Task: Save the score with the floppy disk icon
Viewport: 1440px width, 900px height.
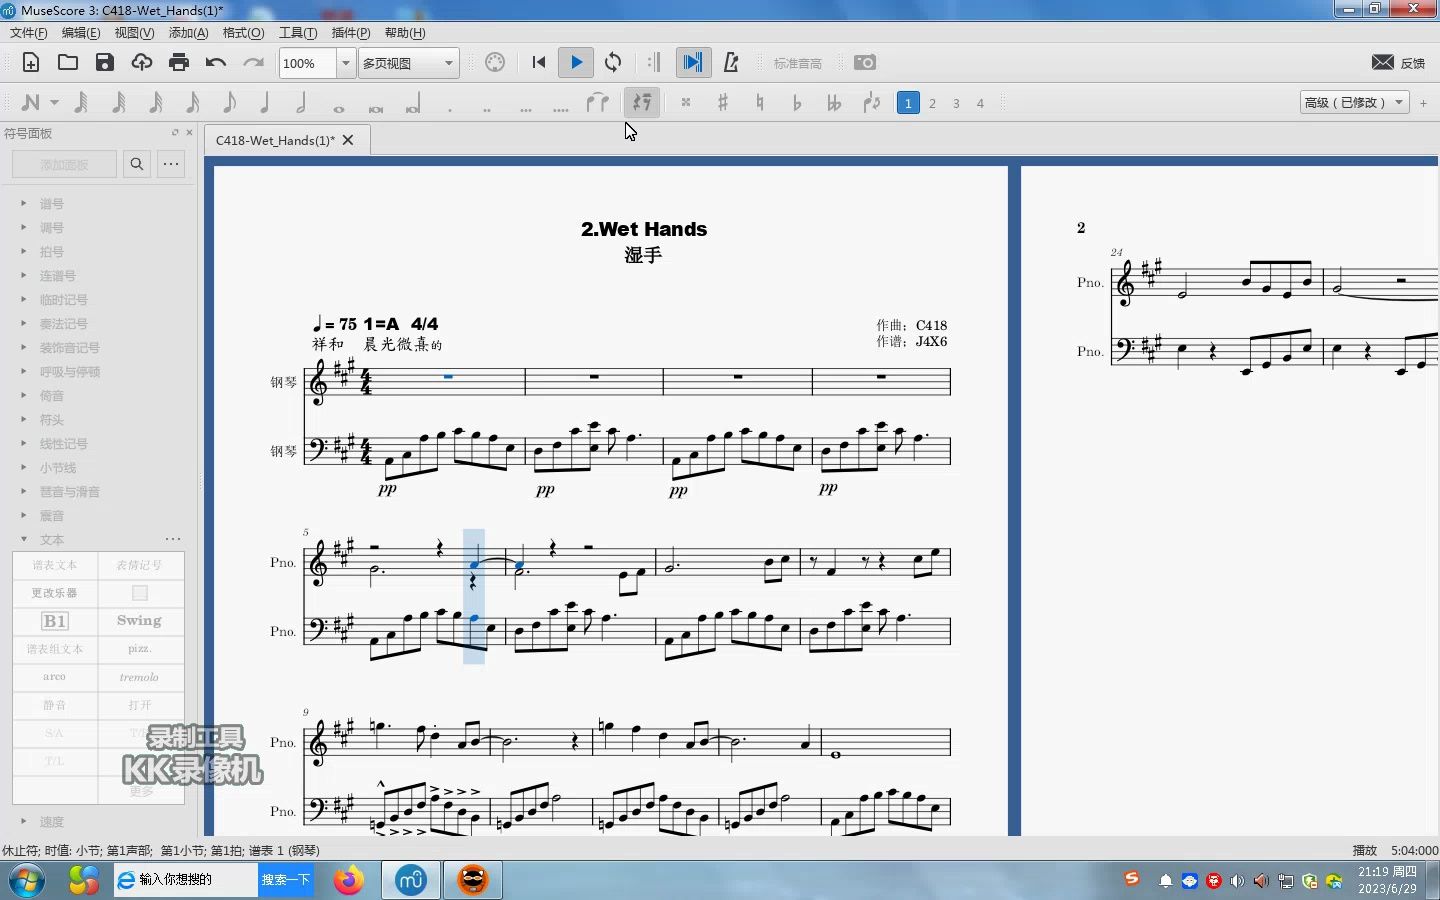Action: tap(105, 63)
